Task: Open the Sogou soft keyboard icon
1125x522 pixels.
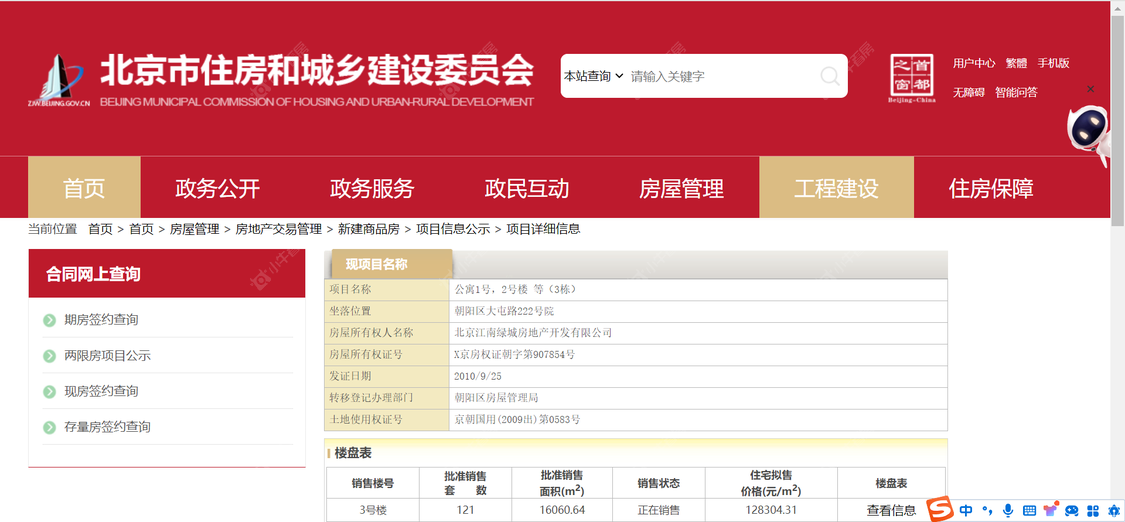Action: [1030, 511]
